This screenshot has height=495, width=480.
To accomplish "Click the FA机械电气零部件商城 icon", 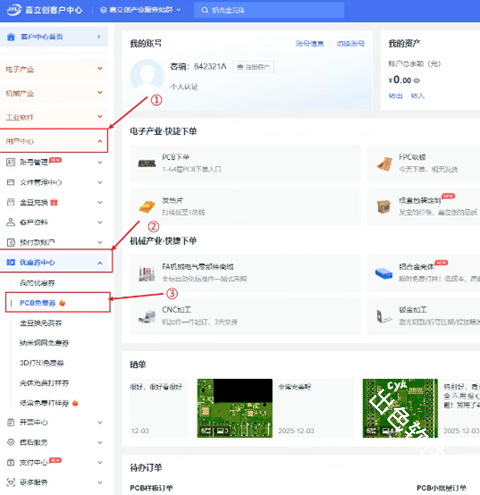I will 147,273.
